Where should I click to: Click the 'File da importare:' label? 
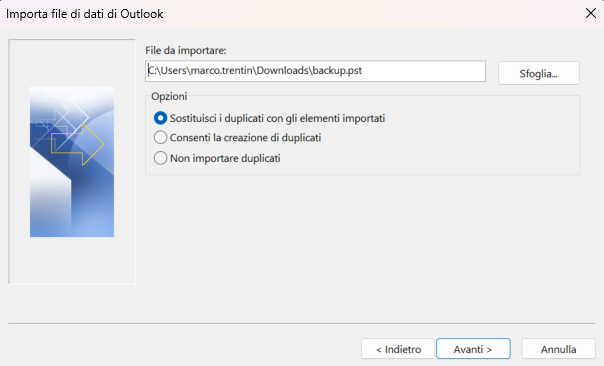(x=186, y=50)
